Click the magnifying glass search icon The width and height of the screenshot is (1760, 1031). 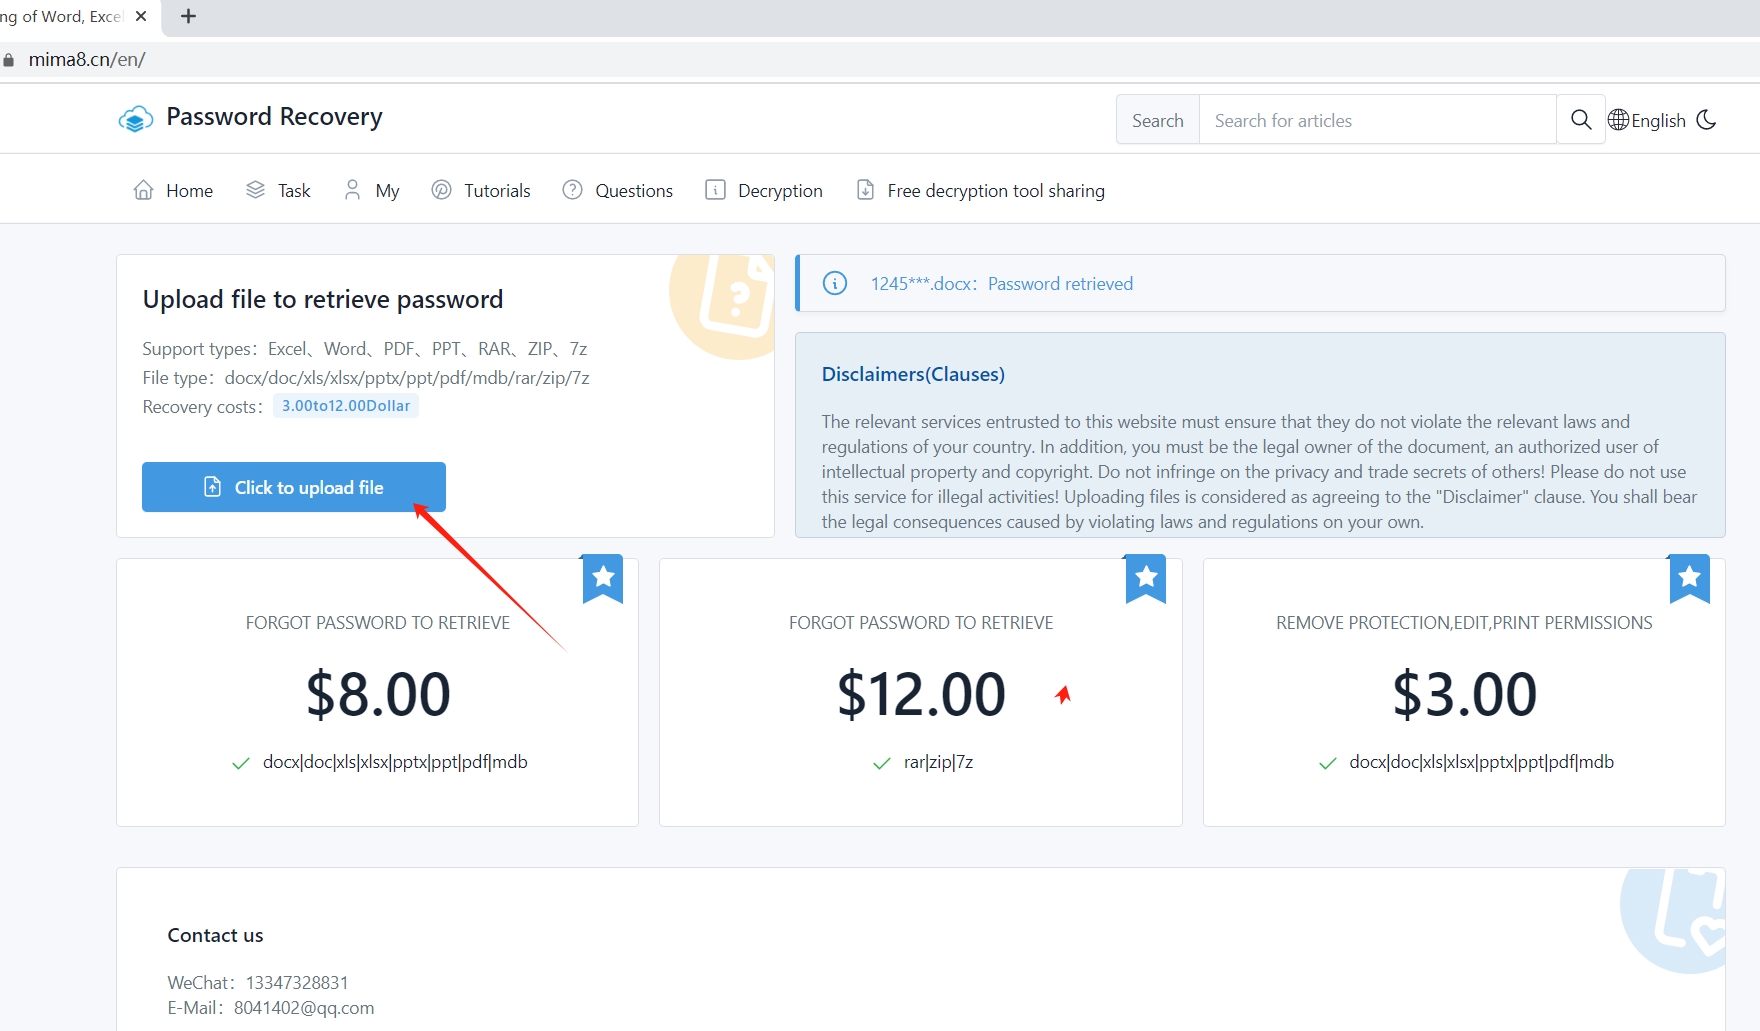click(1581, 120)
